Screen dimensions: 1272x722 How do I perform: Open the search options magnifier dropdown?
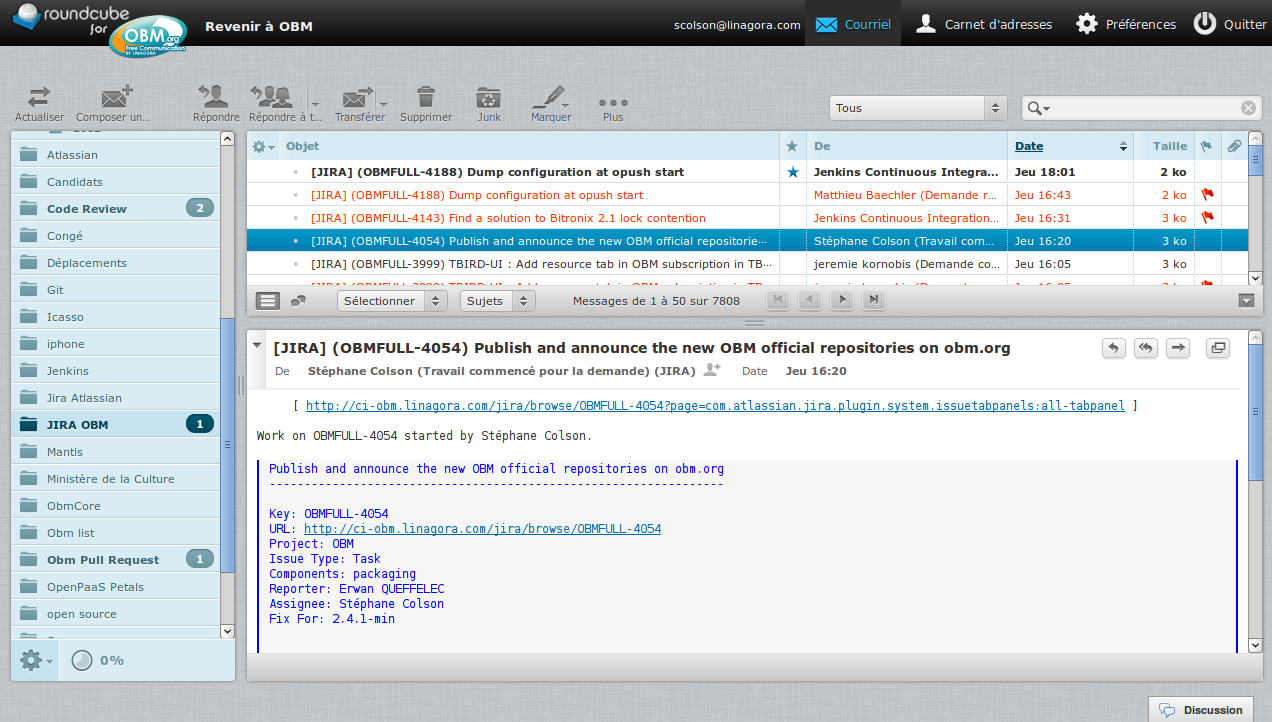[1038, 108]
